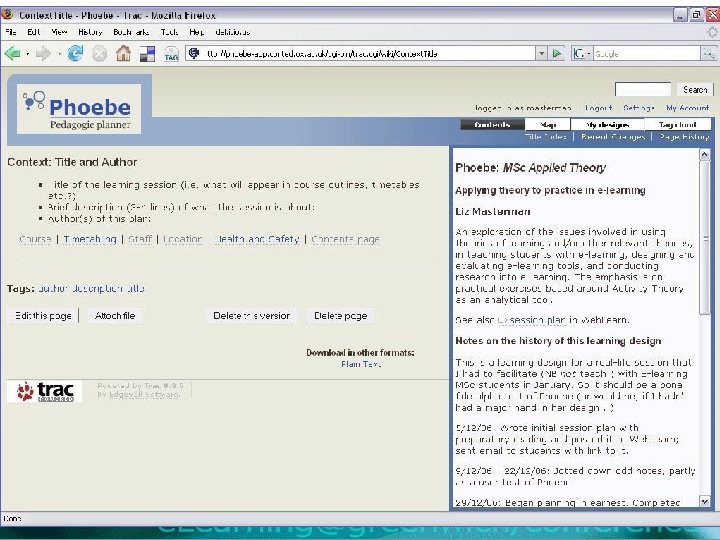Click the trac paw logo
The height and width of the screenshot is (540, 720).
45,391
